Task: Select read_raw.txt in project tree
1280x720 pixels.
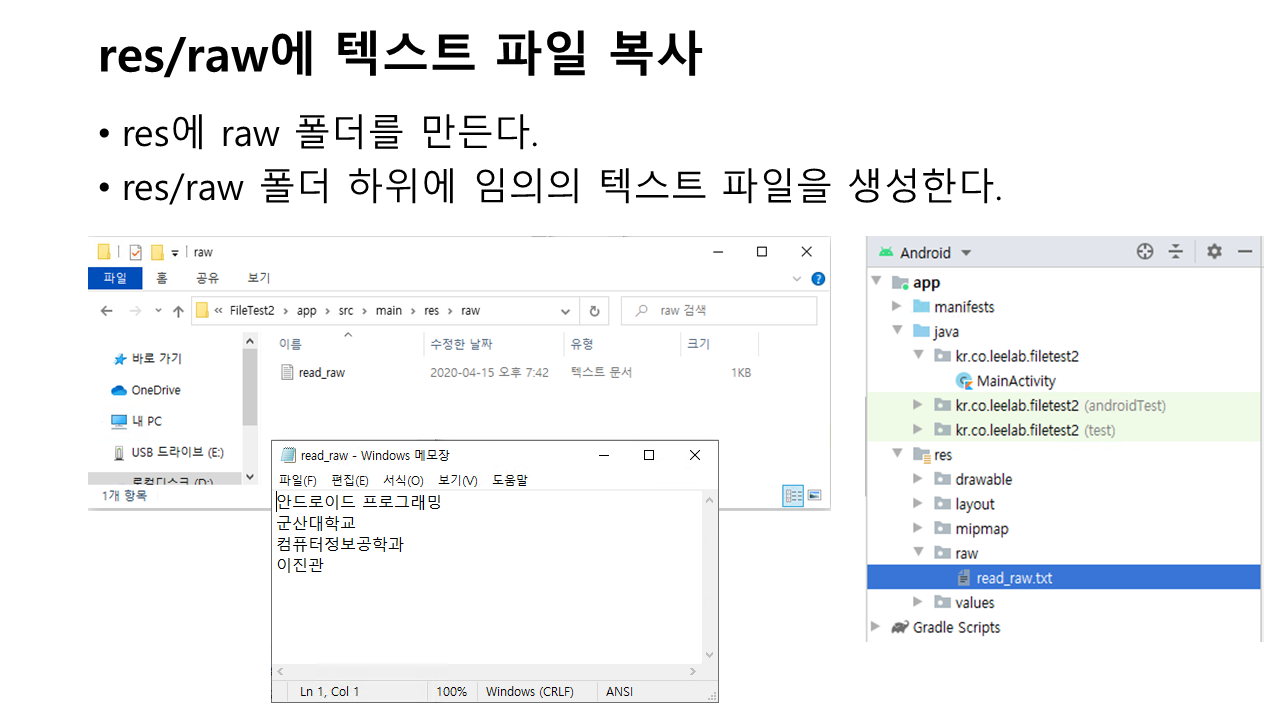Action: [1013, 578]
